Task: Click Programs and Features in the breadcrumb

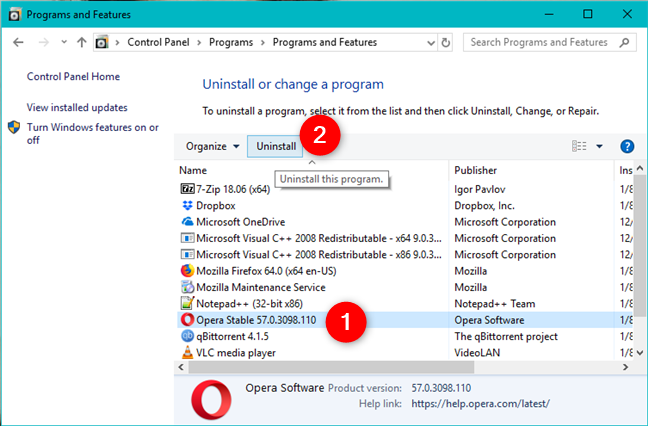Action: click(325, 42)
